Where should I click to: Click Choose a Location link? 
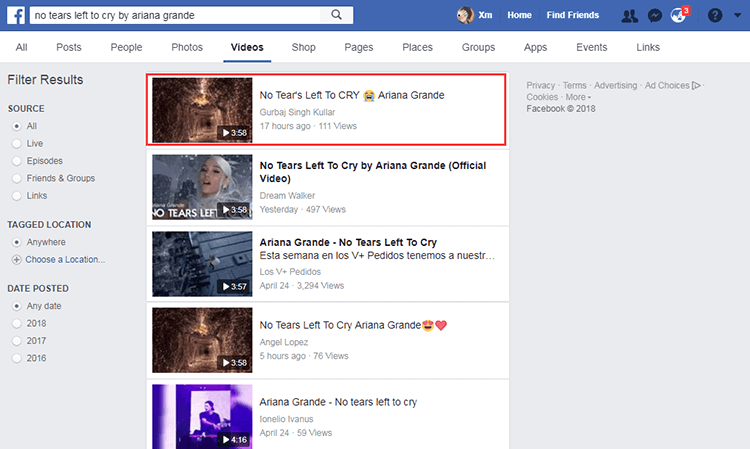pyautogui.click(x=65, y=260)
